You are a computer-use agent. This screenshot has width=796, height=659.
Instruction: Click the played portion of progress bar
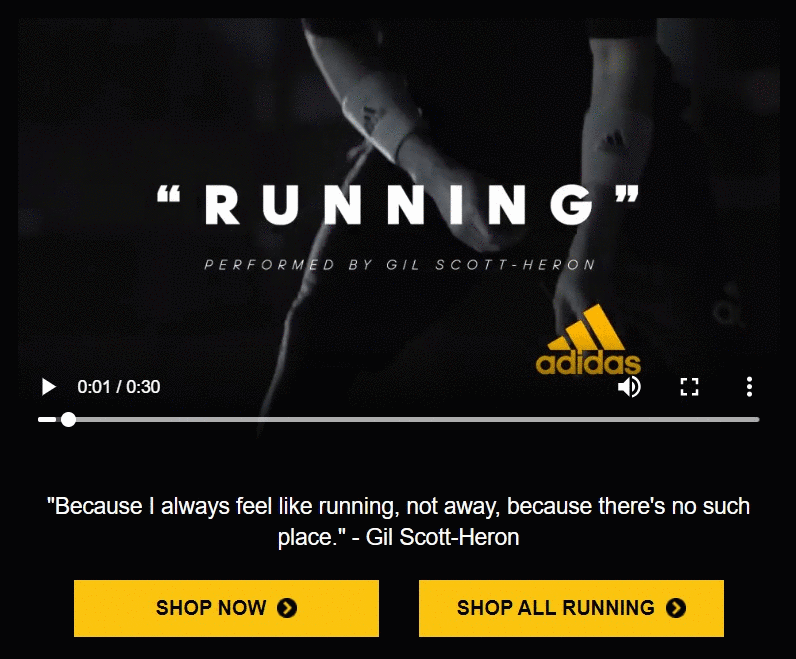(49, 419)
